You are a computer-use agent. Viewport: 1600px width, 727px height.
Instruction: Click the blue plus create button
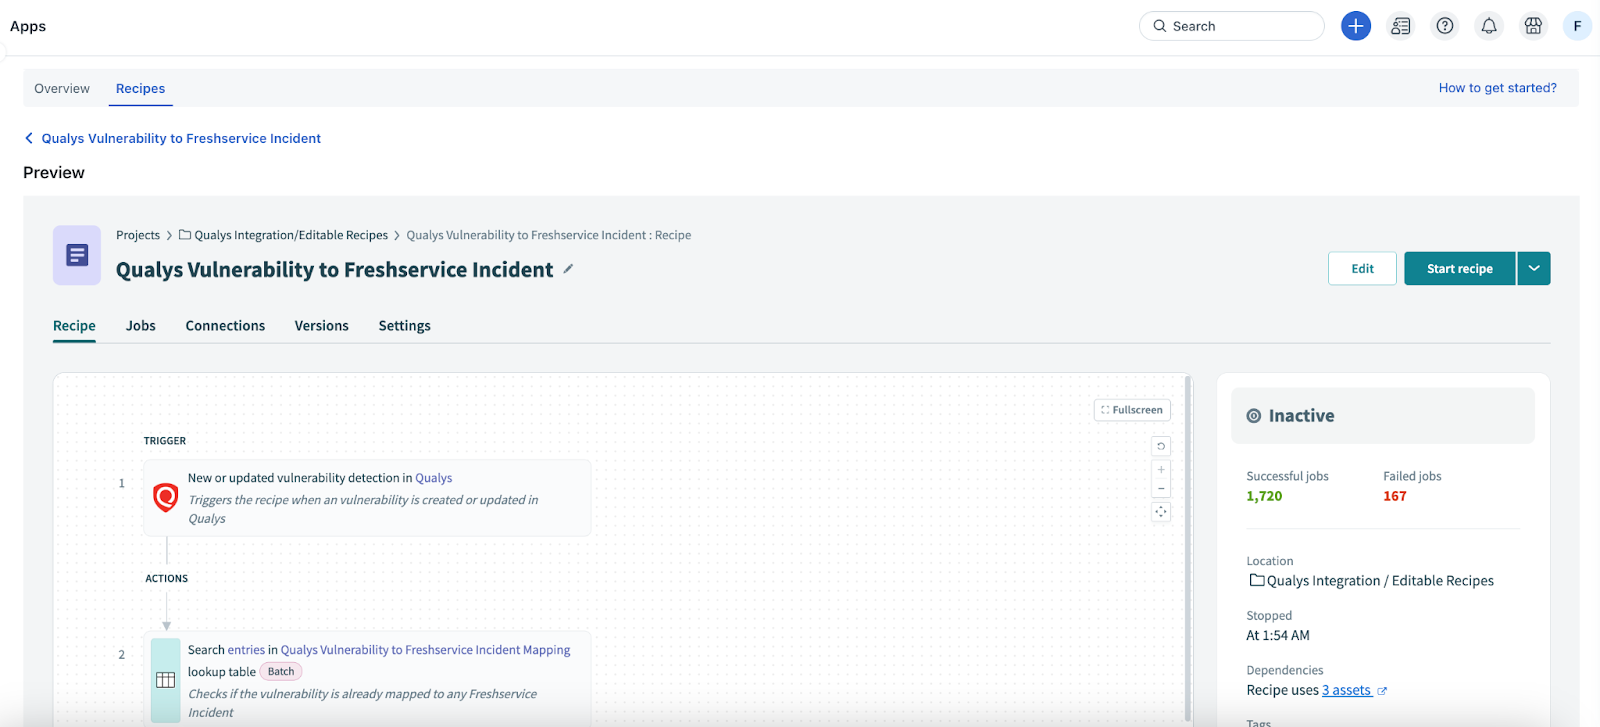click(x=1356, y=26)
